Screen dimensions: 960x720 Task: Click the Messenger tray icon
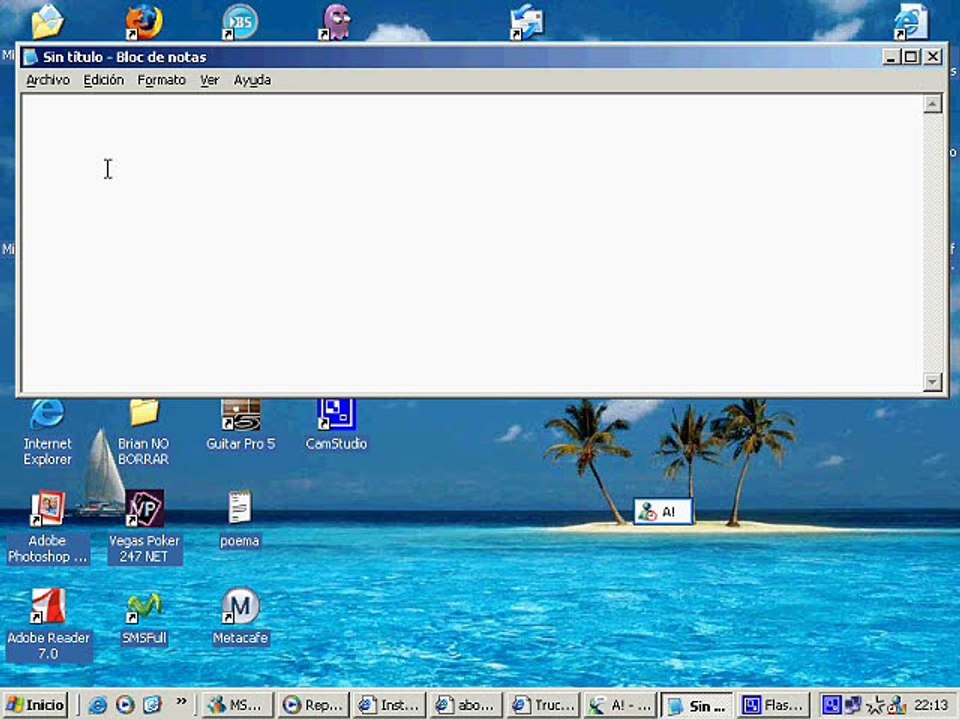point(896,705)
